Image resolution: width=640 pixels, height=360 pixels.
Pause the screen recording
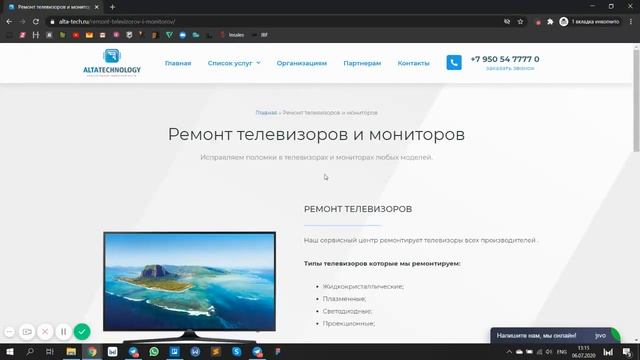pos(64,332)
